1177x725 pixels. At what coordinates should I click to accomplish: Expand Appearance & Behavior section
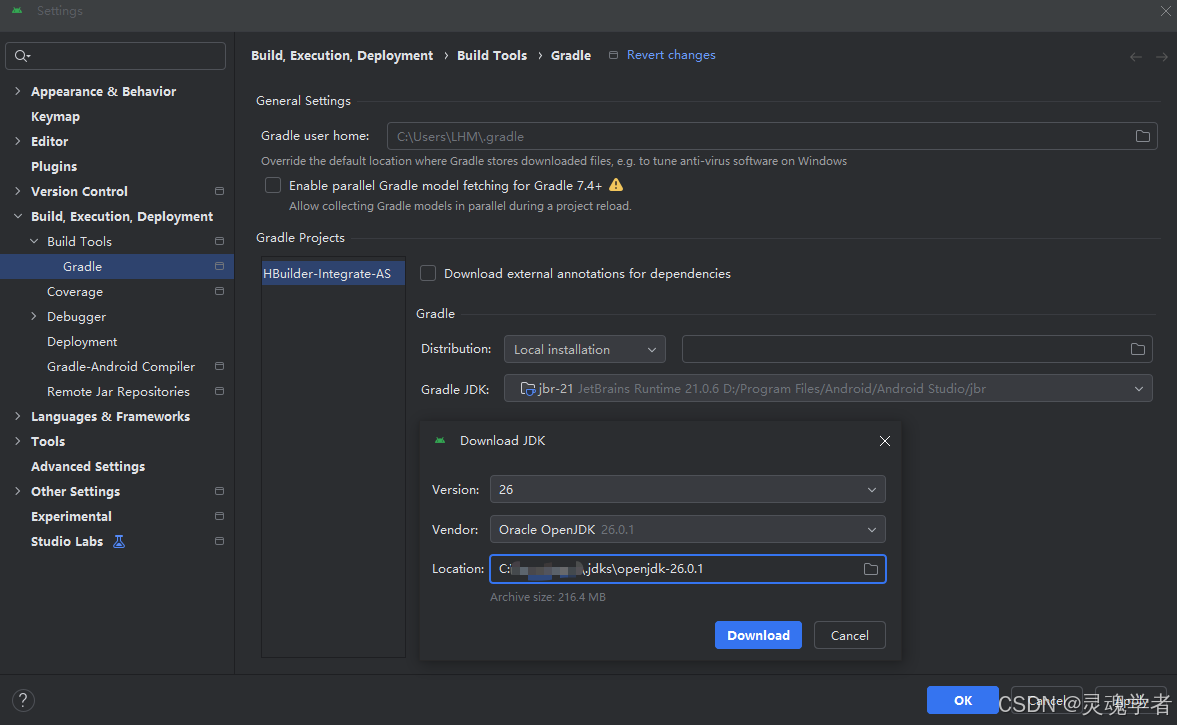pos(17,91)
